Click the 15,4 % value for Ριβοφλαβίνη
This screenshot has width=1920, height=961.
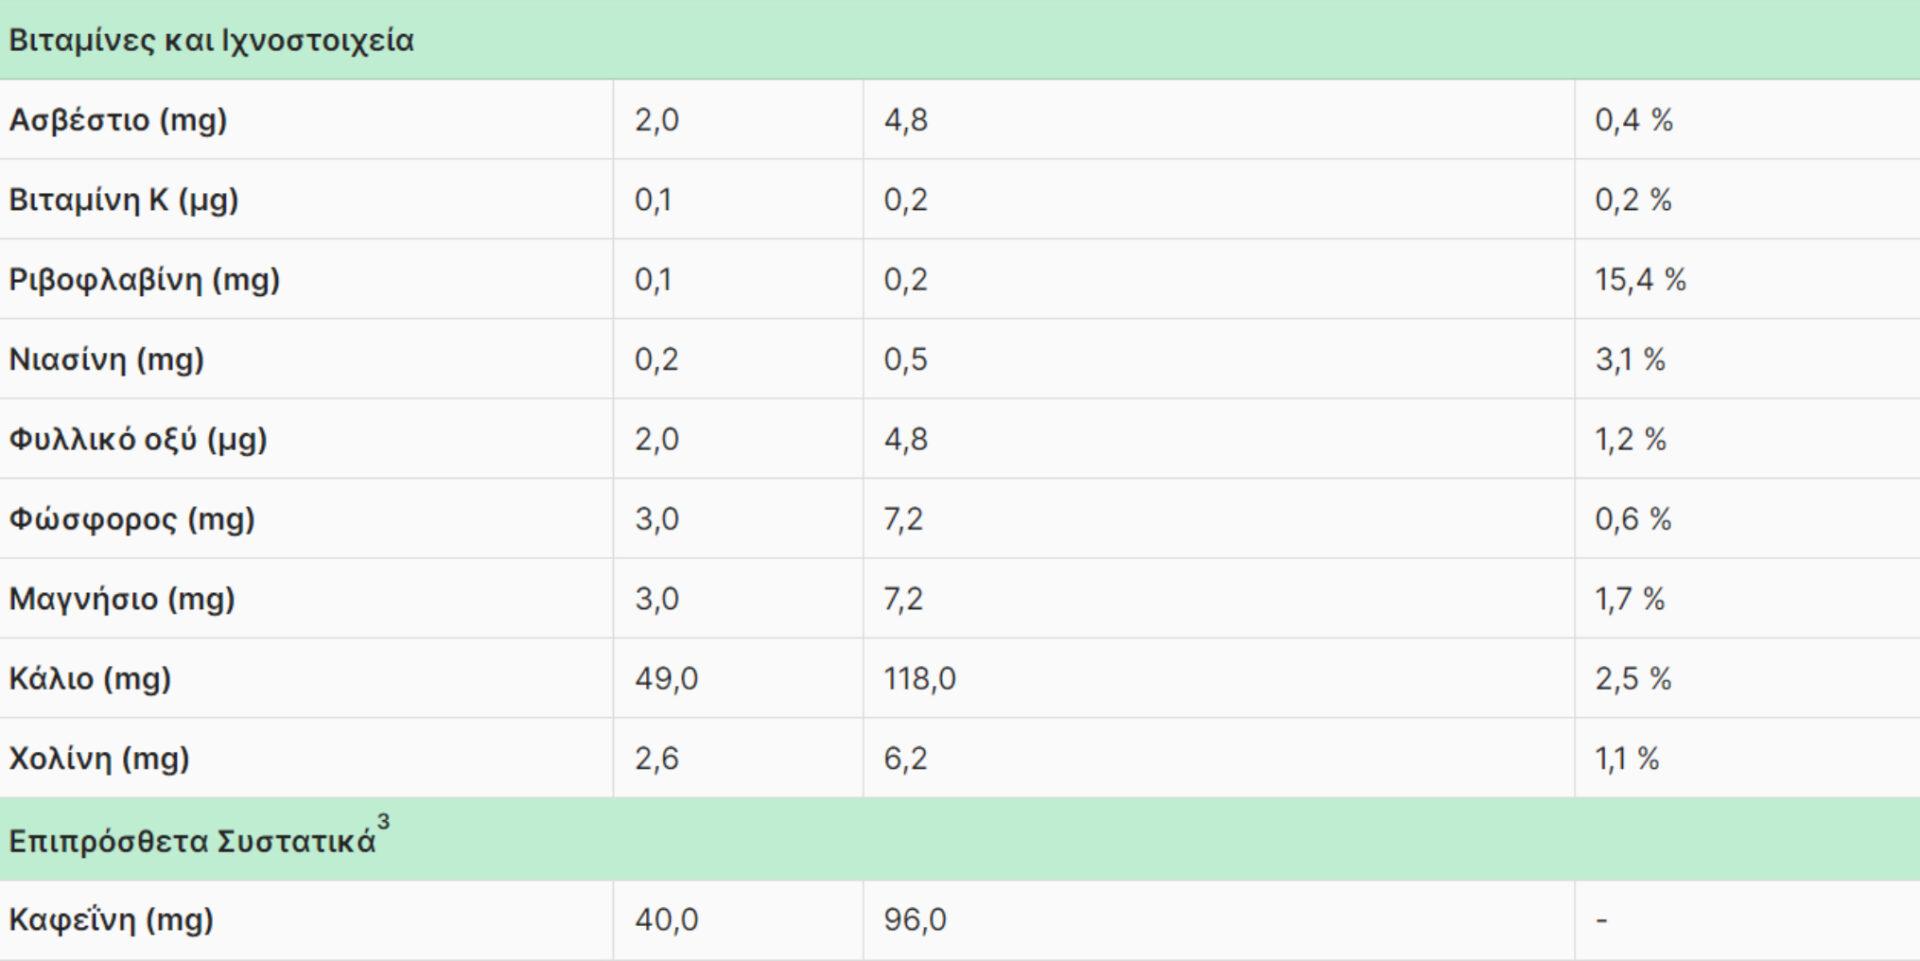1640,280
